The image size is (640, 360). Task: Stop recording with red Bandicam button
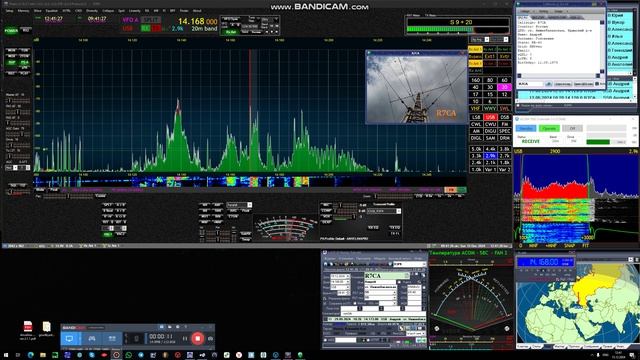click(x=198, y=338)
